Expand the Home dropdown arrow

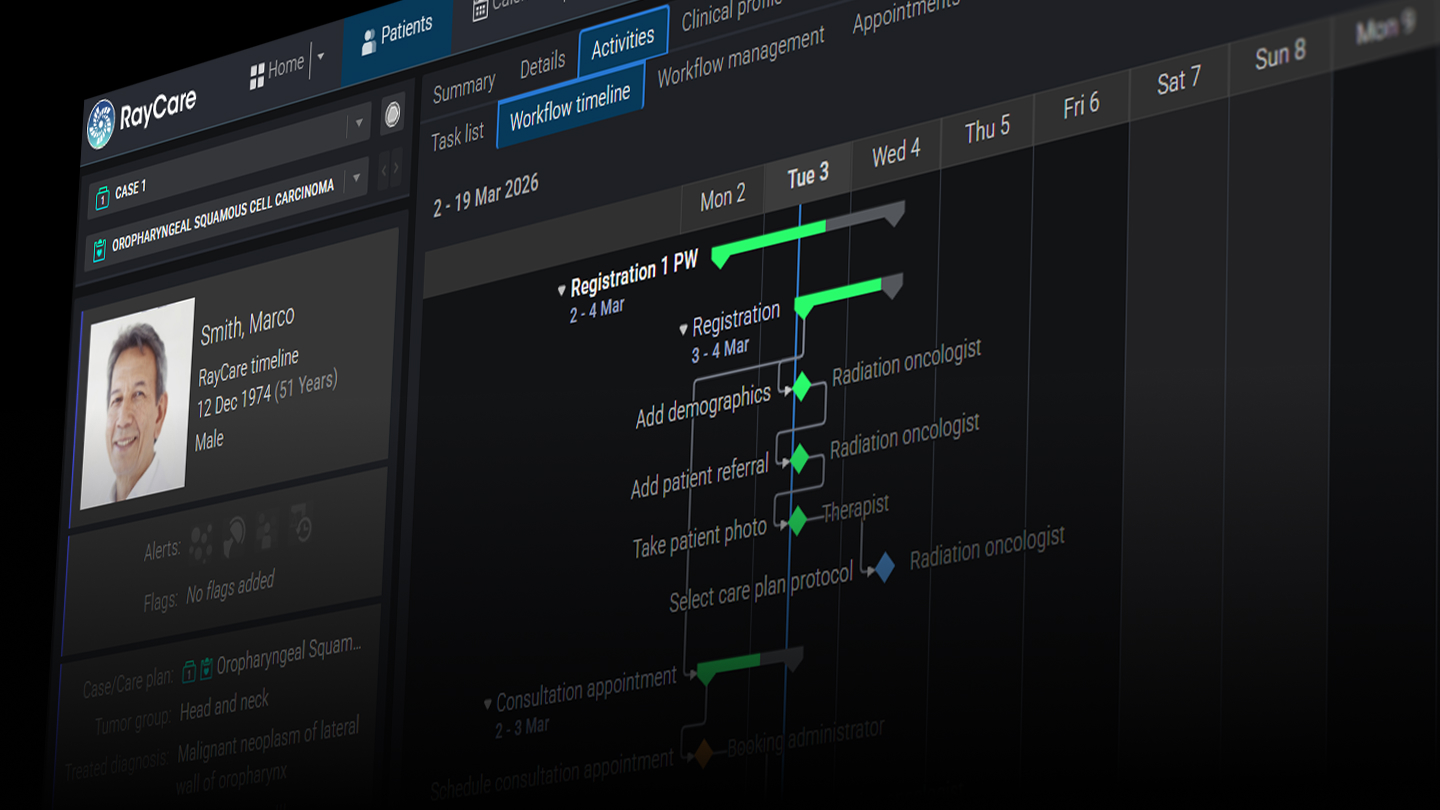(321, 57)
